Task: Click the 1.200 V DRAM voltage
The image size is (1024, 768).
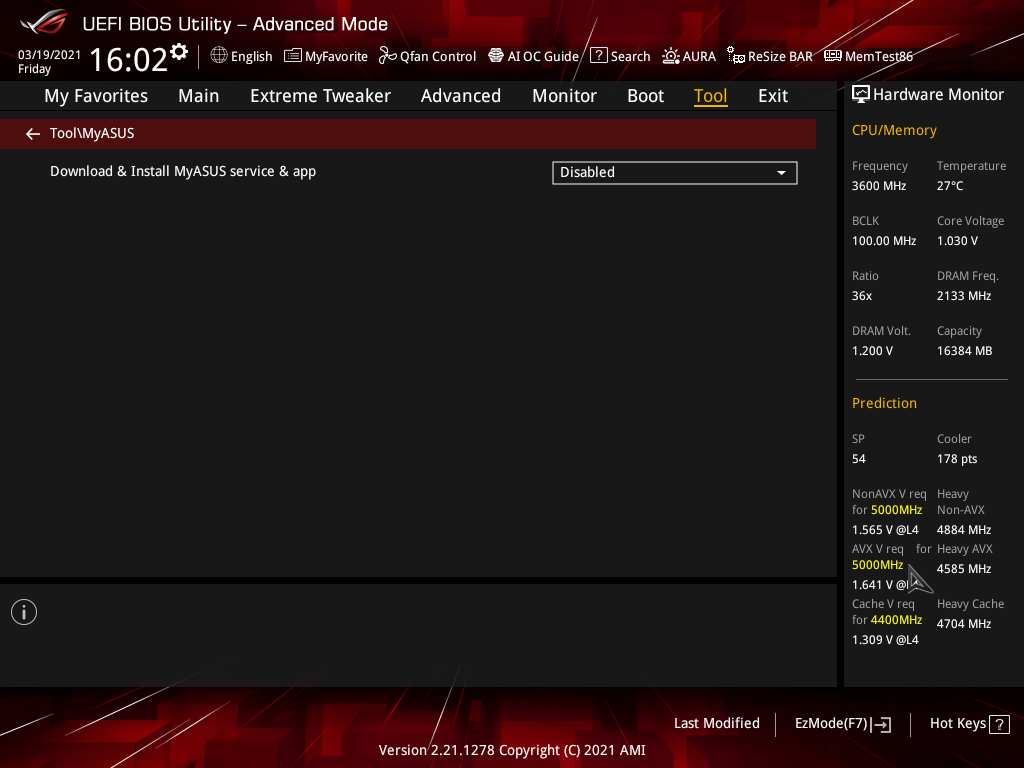Action: (x=872, y=351)
